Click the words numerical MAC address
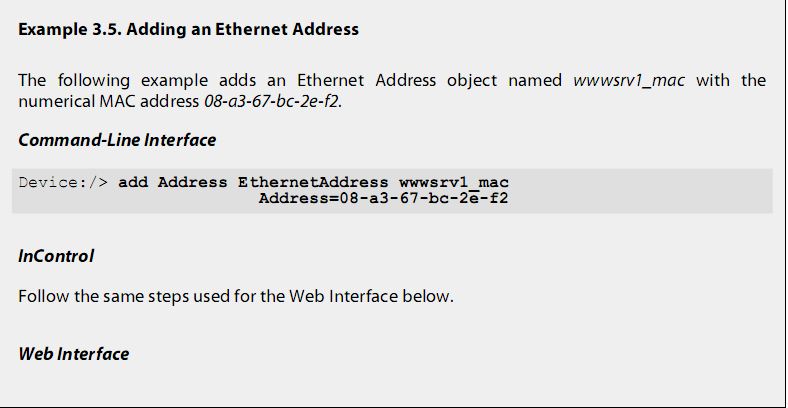 coord(109,102)
